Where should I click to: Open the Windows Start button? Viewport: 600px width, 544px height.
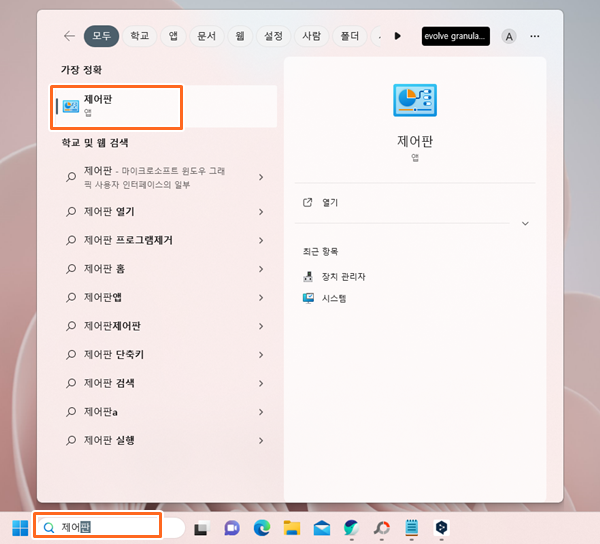[x=20, y=528]
